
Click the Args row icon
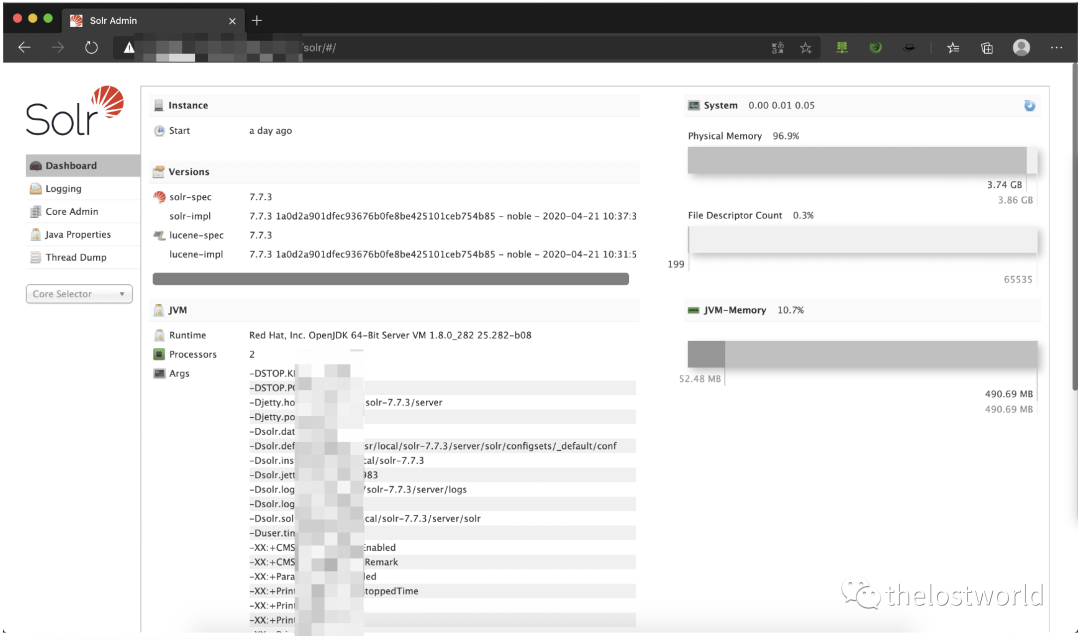[x=159, y=374]
